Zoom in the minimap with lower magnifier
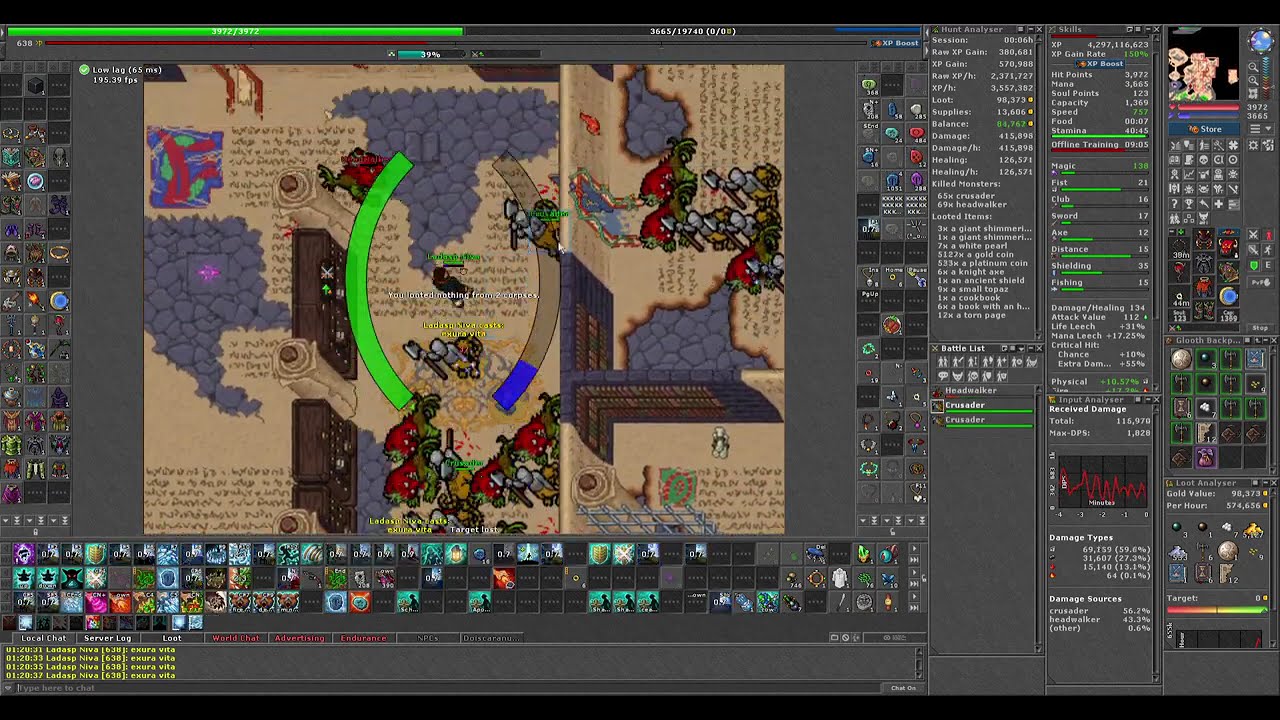The image size is (1280, 720). tap(1253, 82)
